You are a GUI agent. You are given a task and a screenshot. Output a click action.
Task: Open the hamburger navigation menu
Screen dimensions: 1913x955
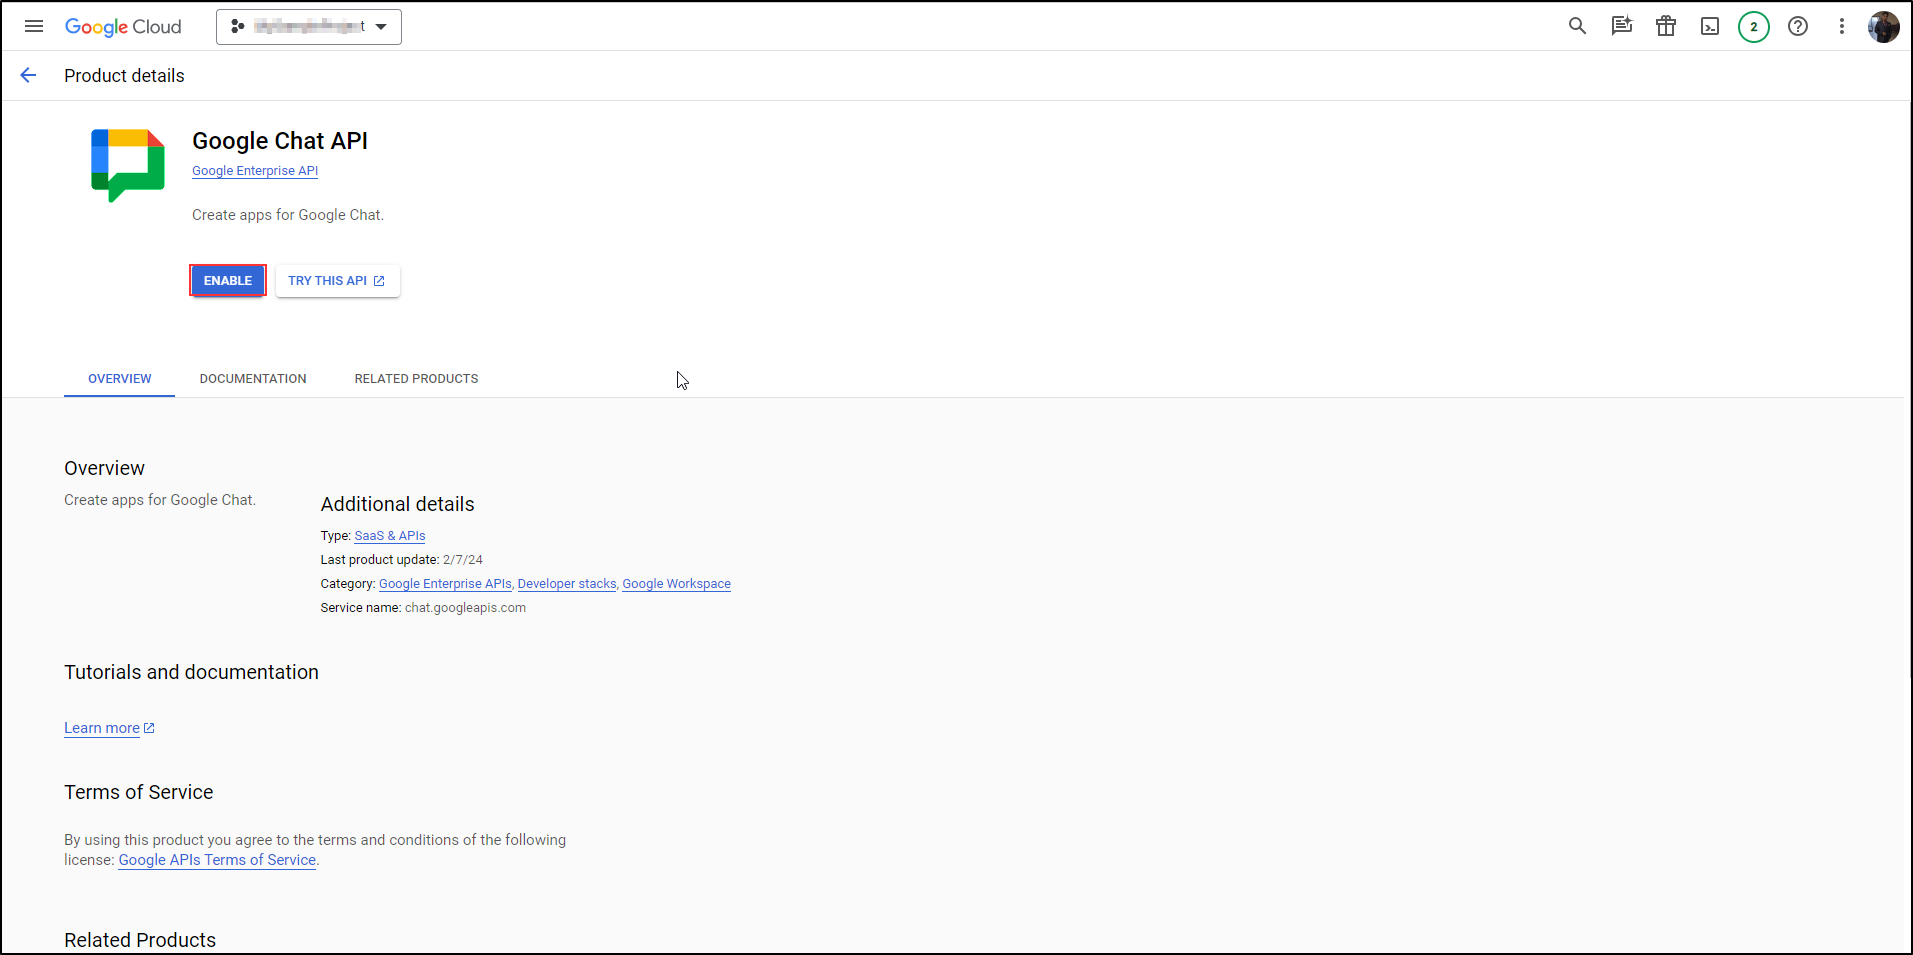click(34, 26)
